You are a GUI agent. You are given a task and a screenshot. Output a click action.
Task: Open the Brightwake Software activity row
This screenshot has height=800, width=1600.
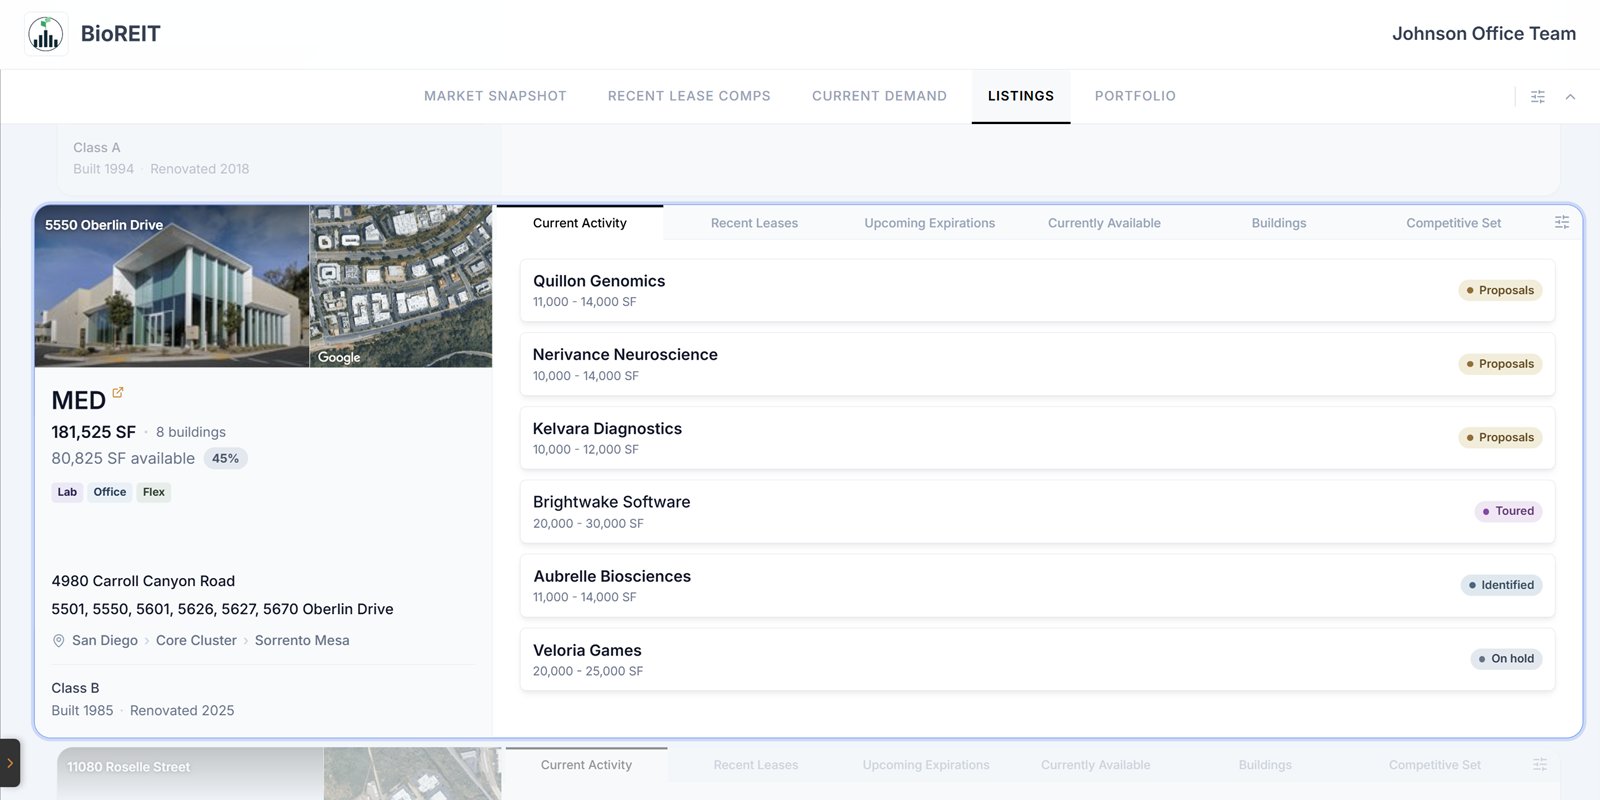click(x=1037, y=512)
